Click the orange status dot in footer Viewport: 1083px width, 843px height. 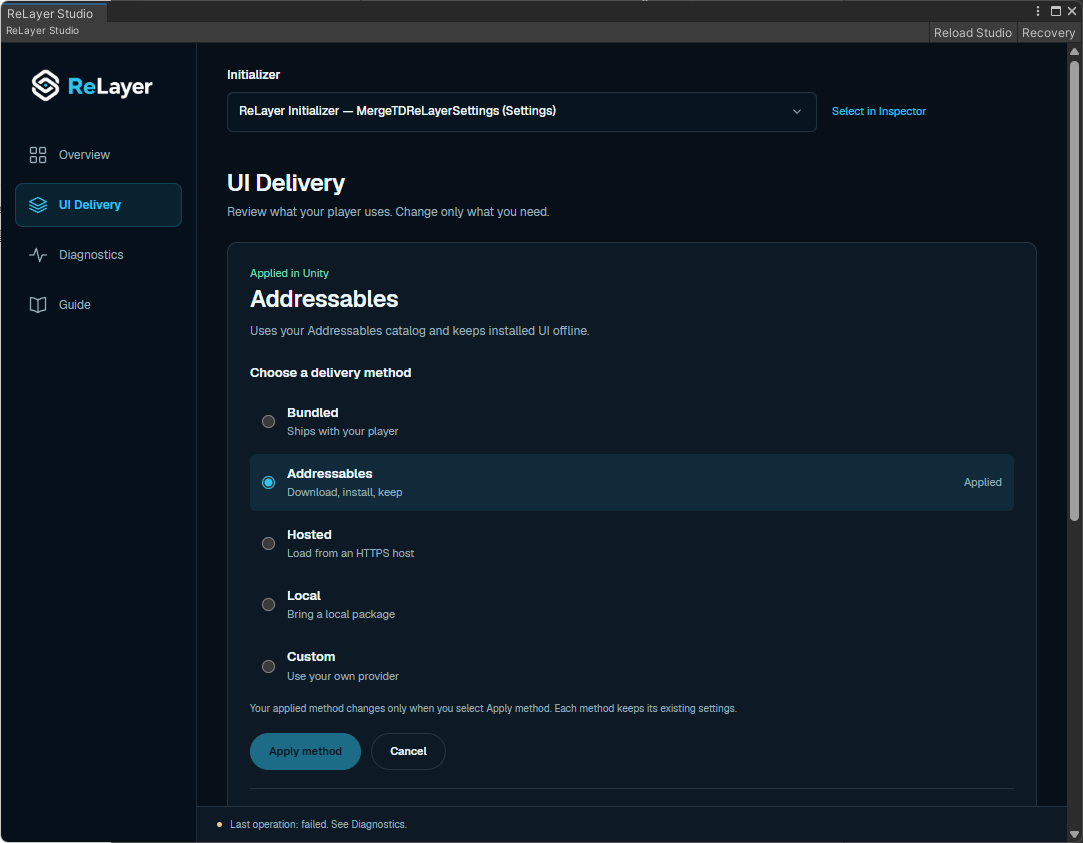pyautogui.click(x=220, y=824)
